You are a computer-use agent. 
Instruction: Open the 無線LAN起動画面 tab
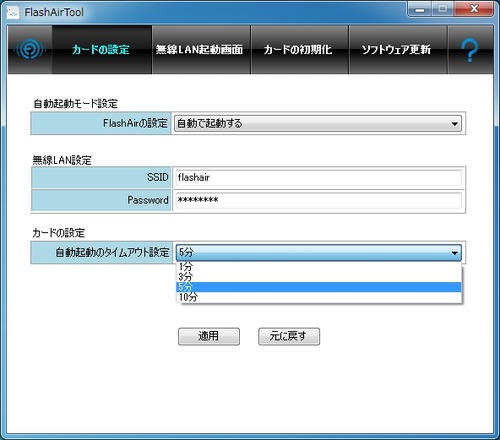tap(201, 49)
